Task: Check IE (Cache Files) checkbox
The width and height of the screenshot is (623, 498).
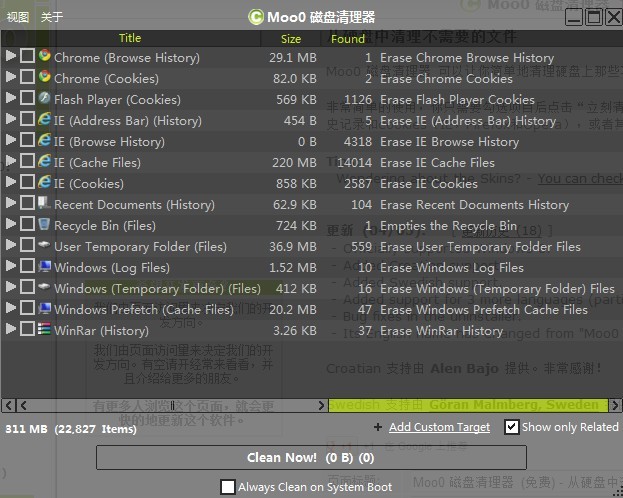Action: click(x=27, y=161)
